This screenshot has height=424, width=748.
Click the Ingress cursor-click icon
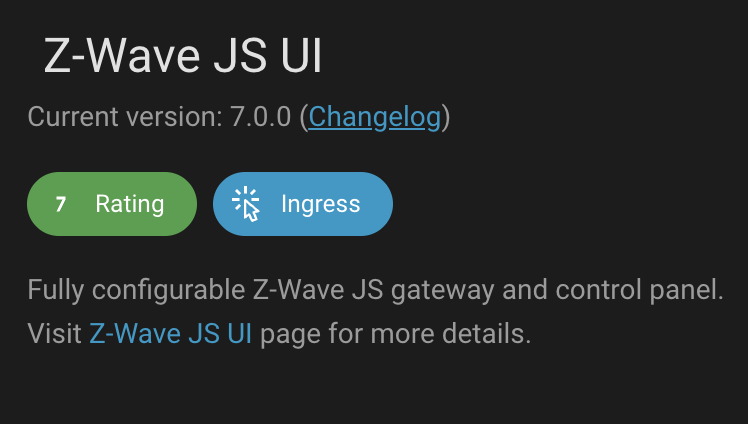coord(245,204)
